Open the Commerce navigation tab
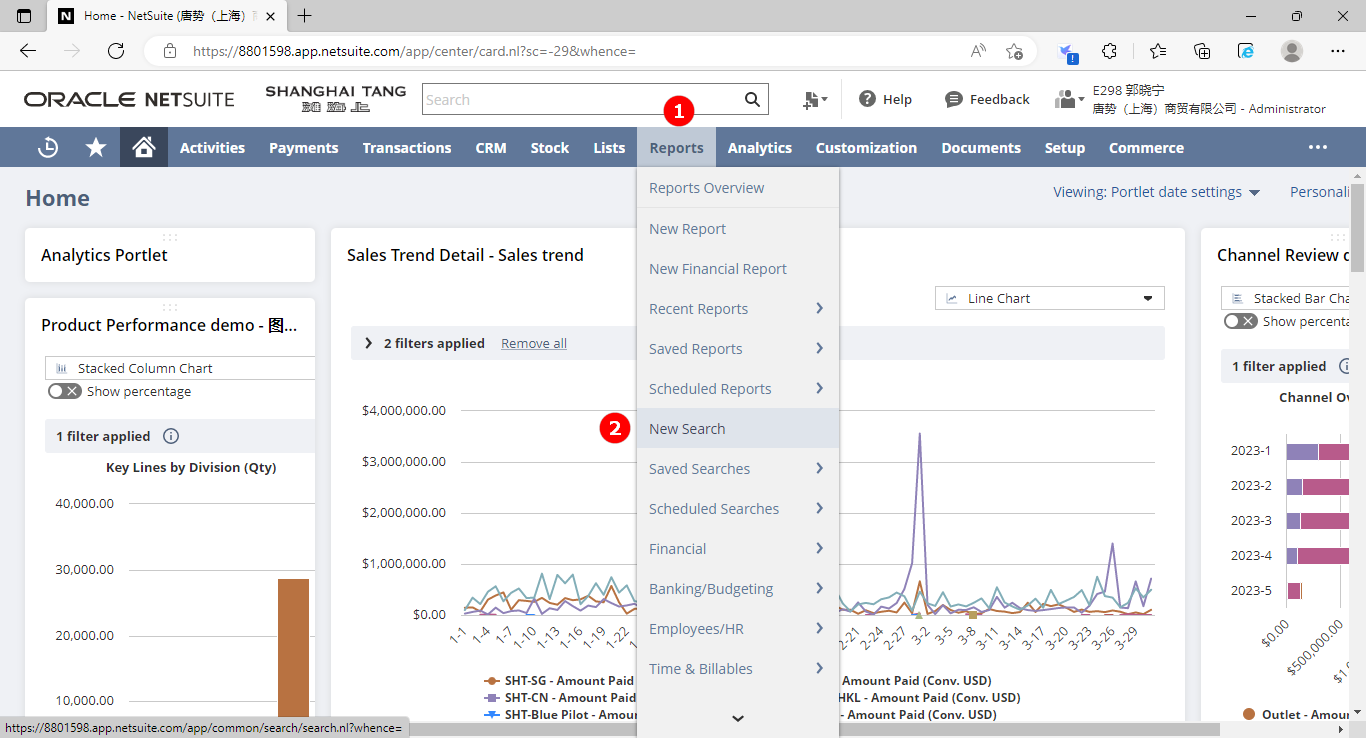 [1146, 148]
